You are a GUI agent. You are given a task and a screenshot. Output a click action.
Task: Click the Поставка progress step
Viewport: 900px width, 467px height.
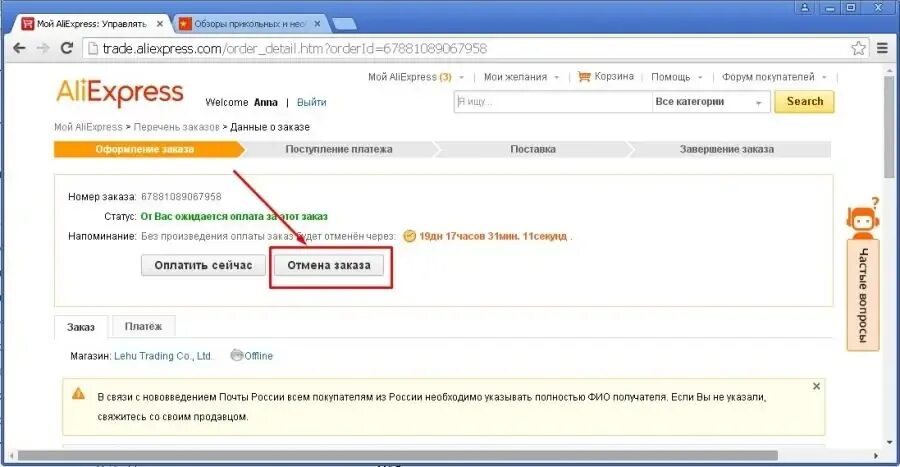[533, 149]
